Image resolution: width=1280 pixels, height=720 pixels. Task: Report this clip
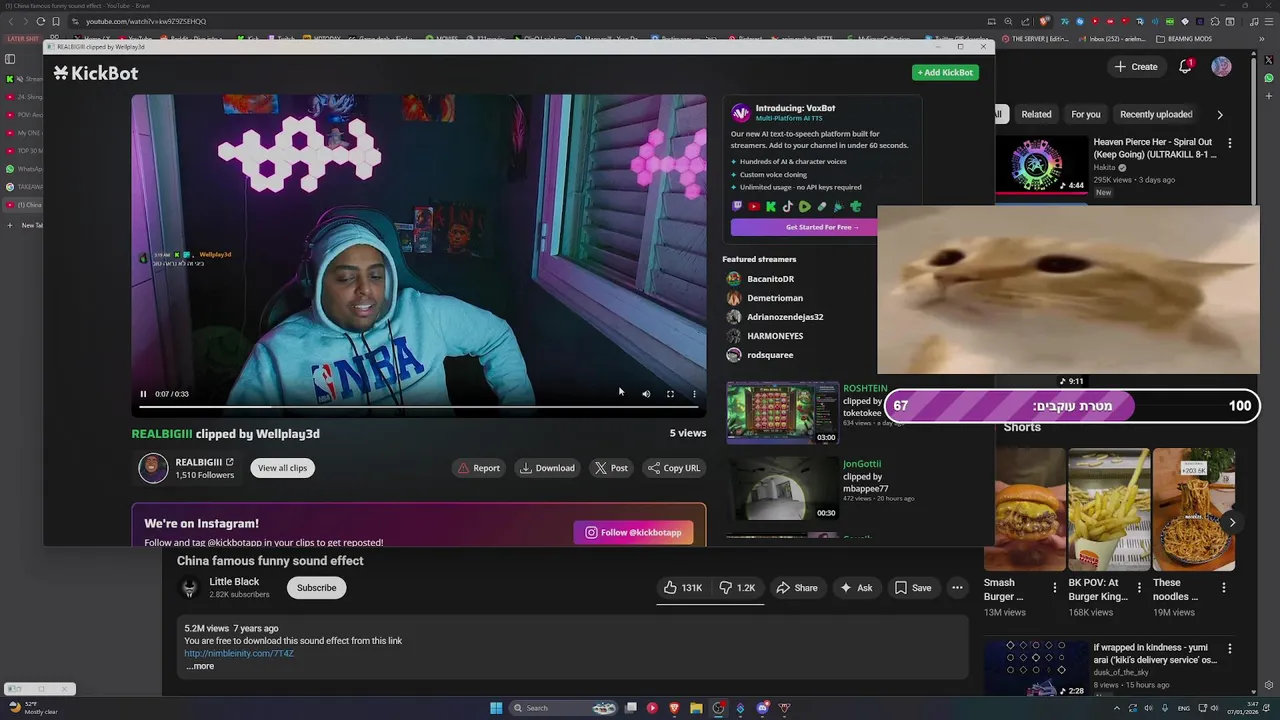pyautogui.click(x=479, y=468)
